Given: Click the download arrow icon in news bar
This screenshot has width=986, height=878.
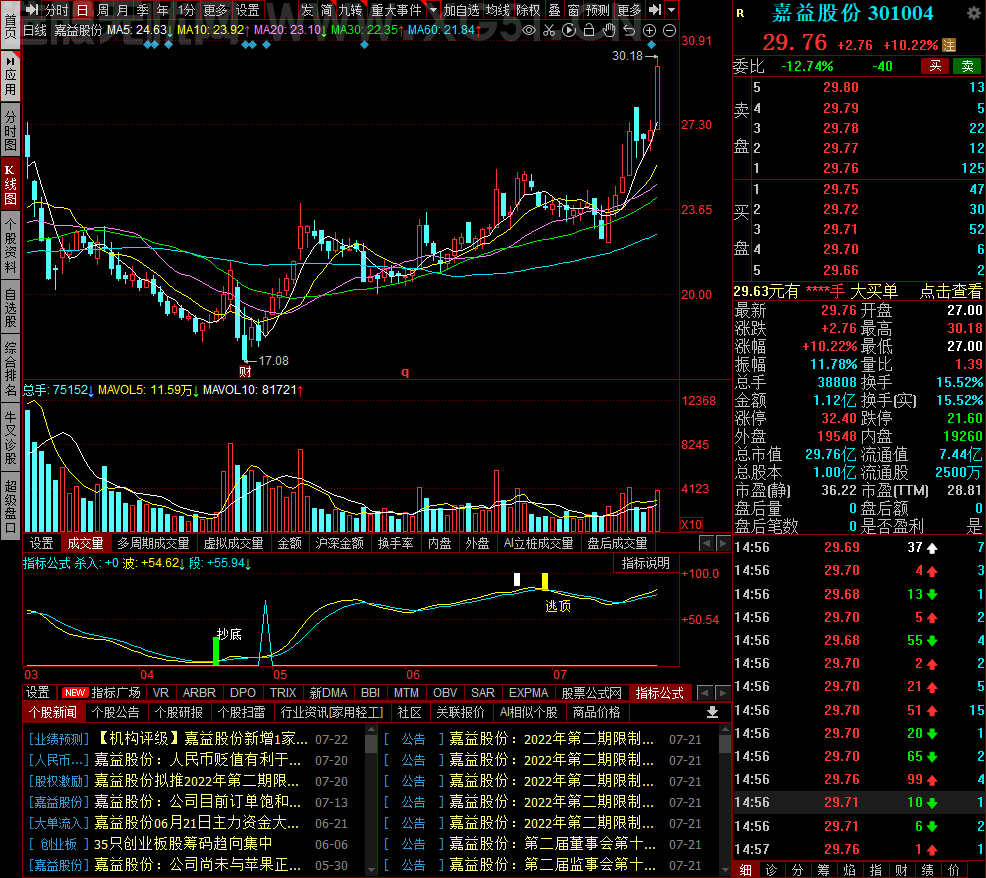Looking at the screenshot, I should tap(712, 712).
